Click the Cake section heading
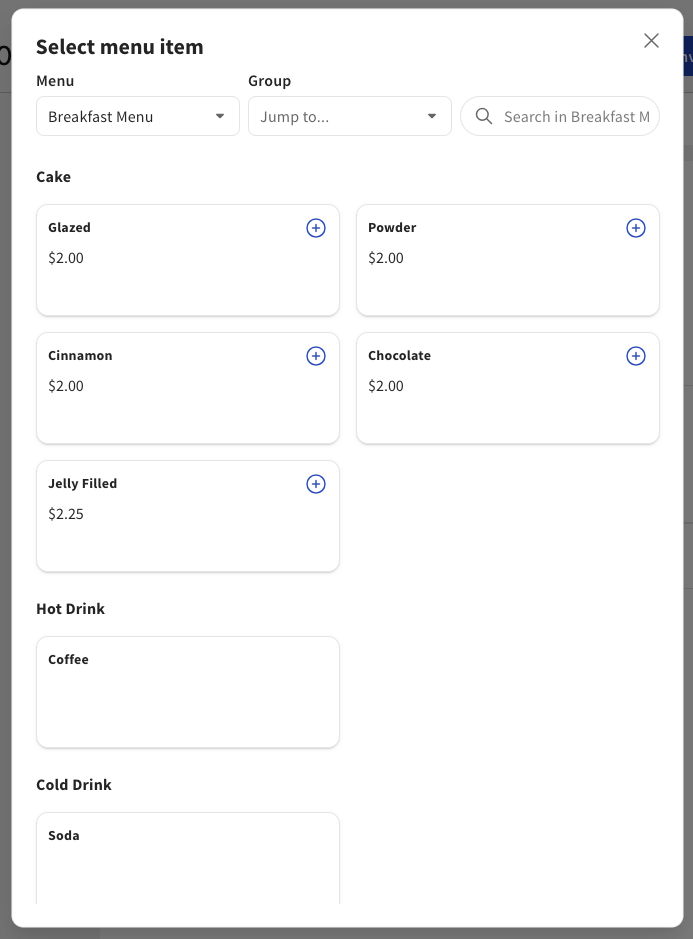Viewport: 693px width, 939px height. tap(53, 177)
